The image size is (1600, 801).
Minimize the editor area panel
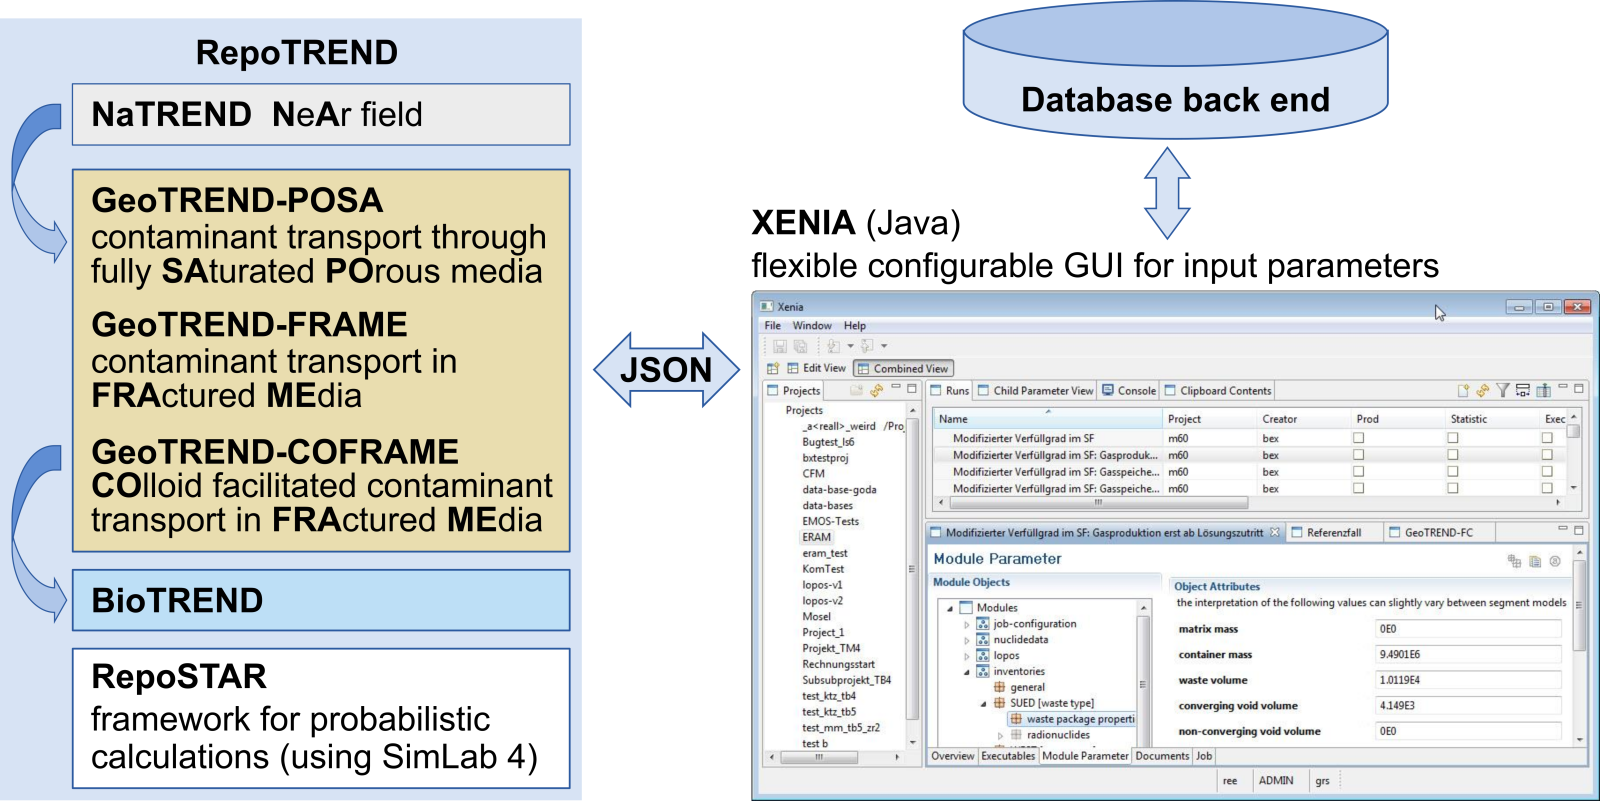[1563, 530]
